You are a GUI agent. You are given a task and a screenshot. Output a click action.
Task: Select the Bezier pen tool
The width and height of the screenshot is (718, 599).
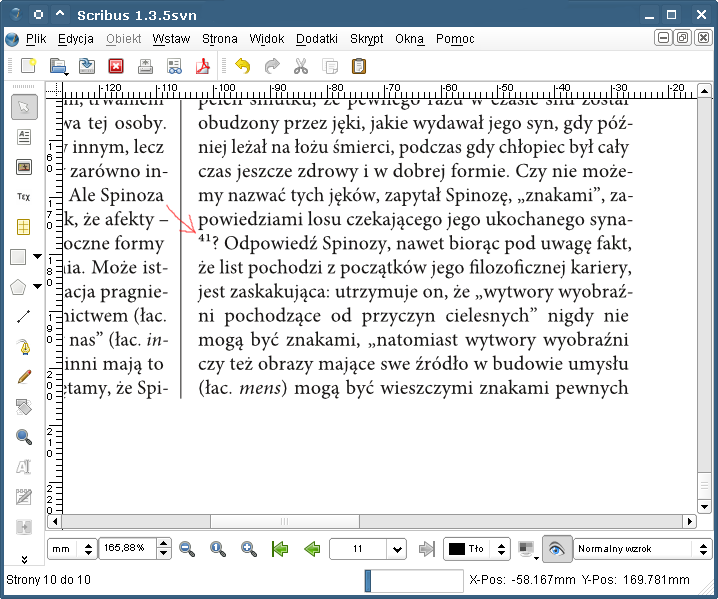[24, 347]
